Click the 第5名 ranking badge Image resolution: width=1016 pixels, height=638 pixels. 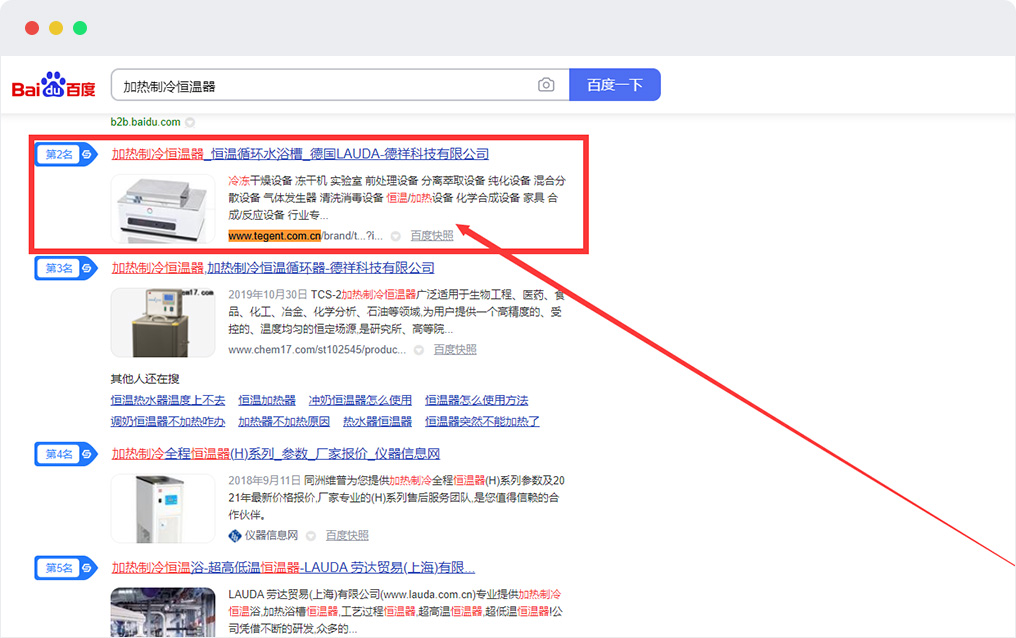coord(66,568)
